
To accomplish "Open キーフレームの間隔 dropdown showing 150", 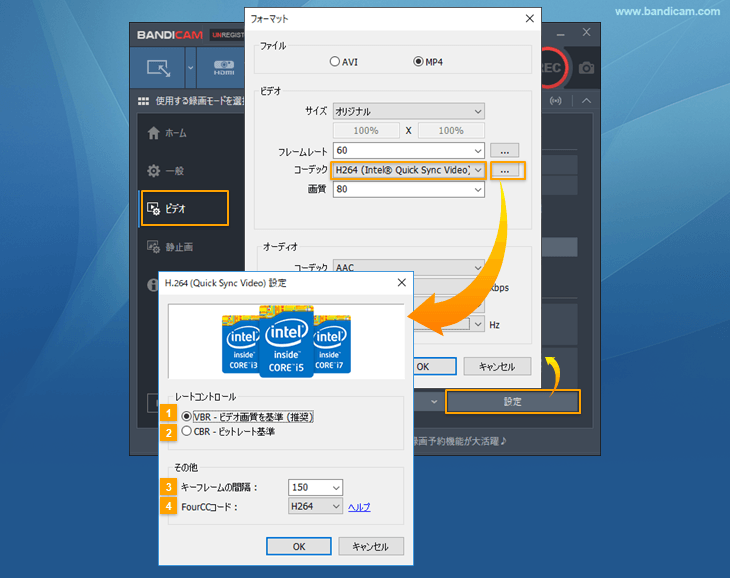I will (x=315, y=487).
